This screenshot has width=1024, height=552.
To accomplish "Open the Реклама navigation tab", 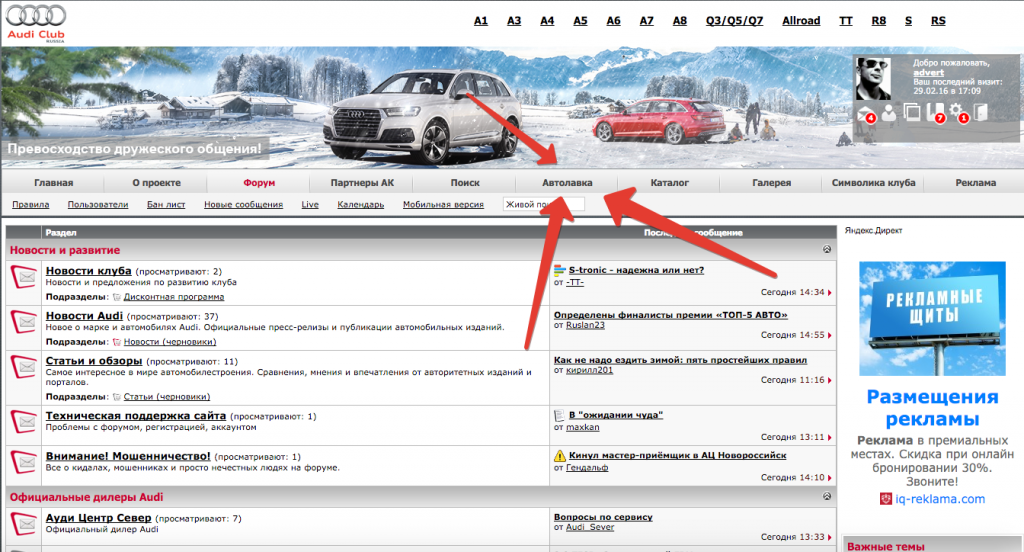I will coord(975,183).
